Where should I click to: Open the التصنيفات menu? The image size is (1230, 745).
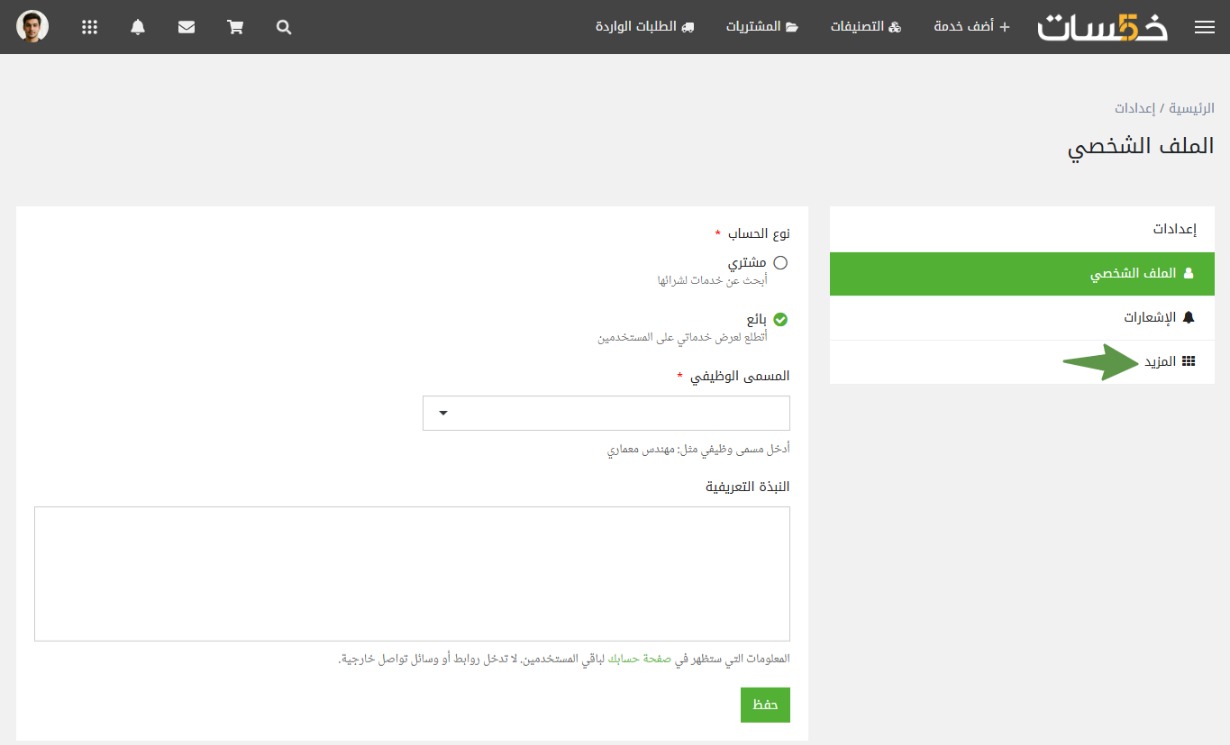click(x=865, y=27)
